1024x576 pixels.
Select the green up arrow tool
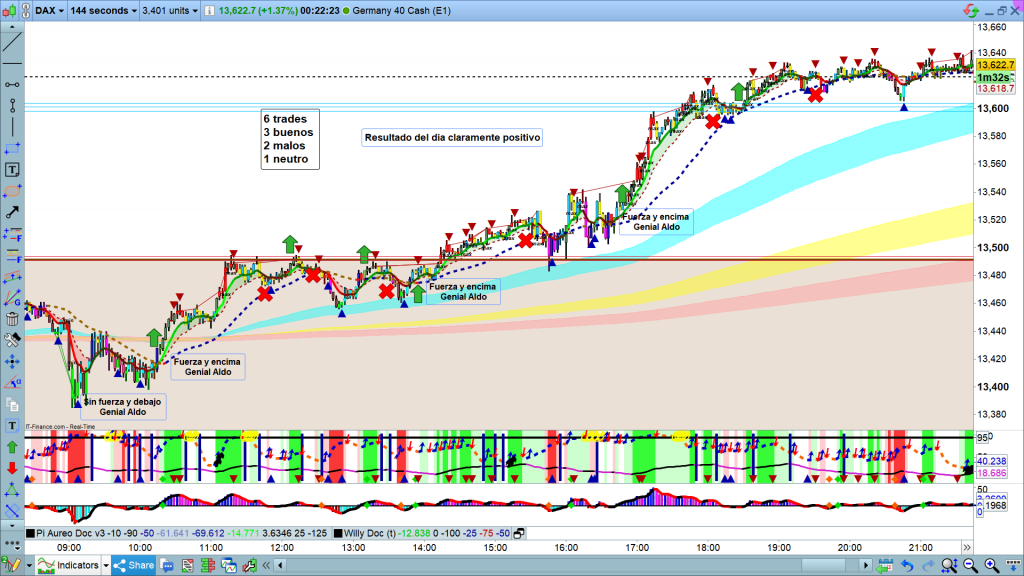pyautogui.click(x=12, y=447)
